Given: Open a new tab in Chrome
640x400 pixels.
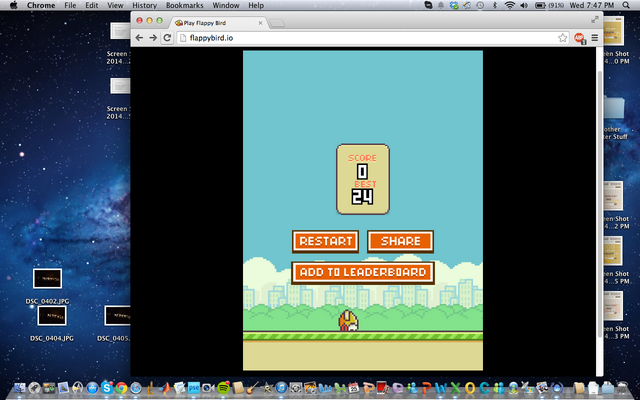Looking at the screenshot, I should [277, 23].
